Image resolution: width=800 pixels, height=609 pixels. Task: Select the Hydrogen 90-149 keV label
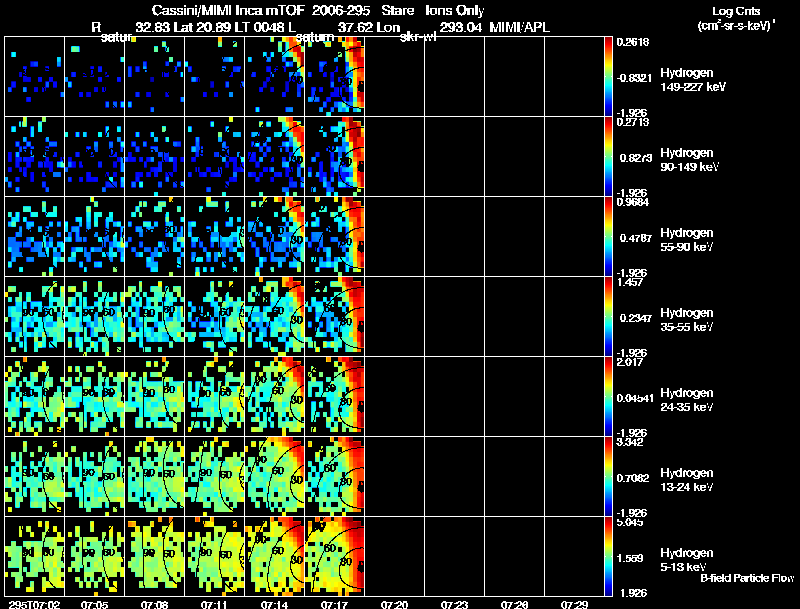tap(688, 160)
